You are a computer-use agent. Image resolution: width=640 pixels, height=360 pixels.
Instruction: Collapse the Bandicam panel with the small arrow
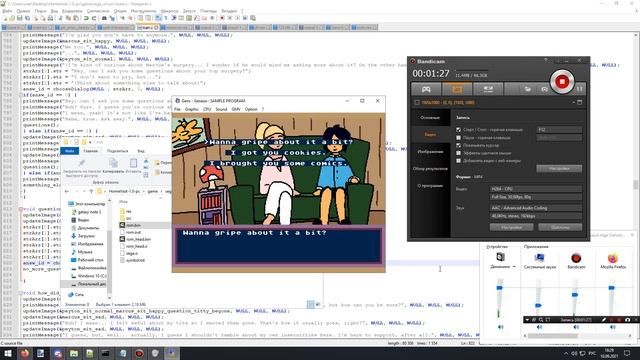tap(573, 102)
